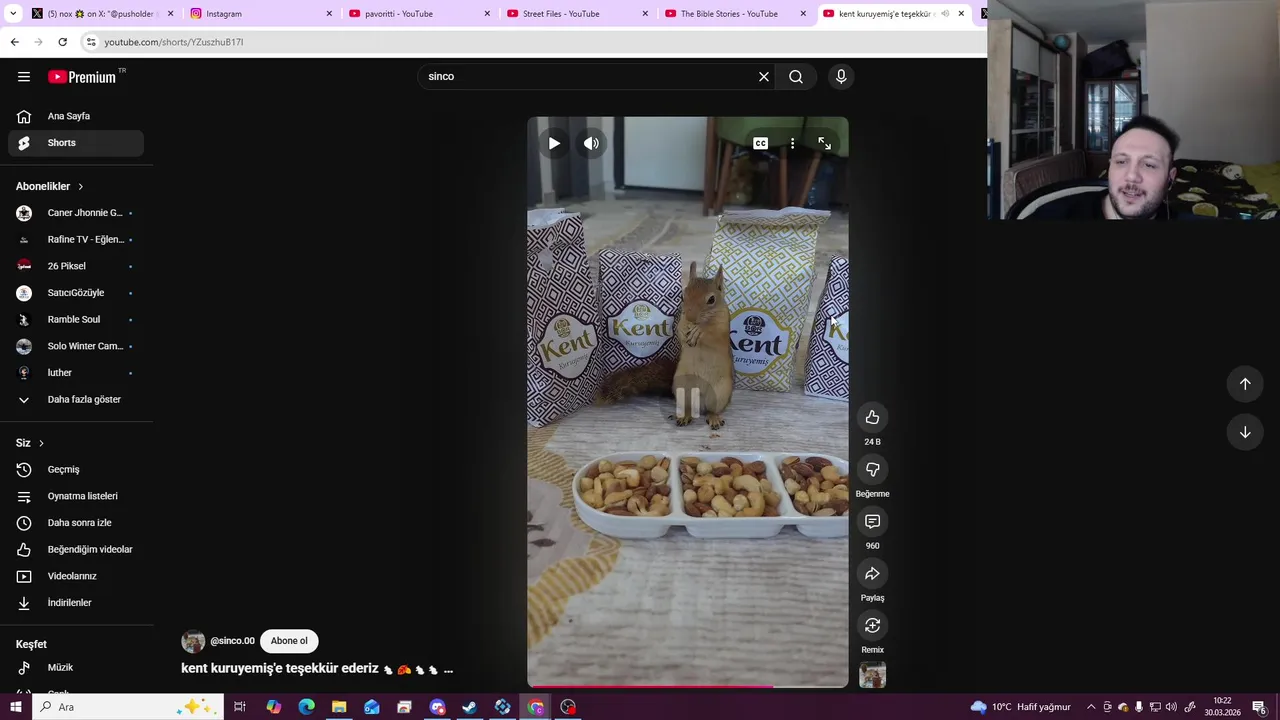
Task: Expand the description ellipsis after title
Action: [448, 670]
